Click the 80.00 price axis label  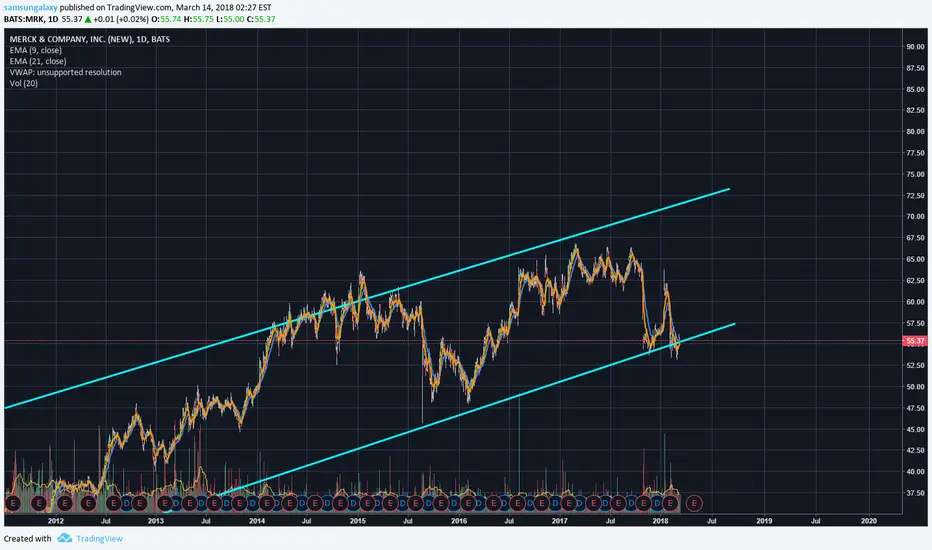[x=915, y=131]
